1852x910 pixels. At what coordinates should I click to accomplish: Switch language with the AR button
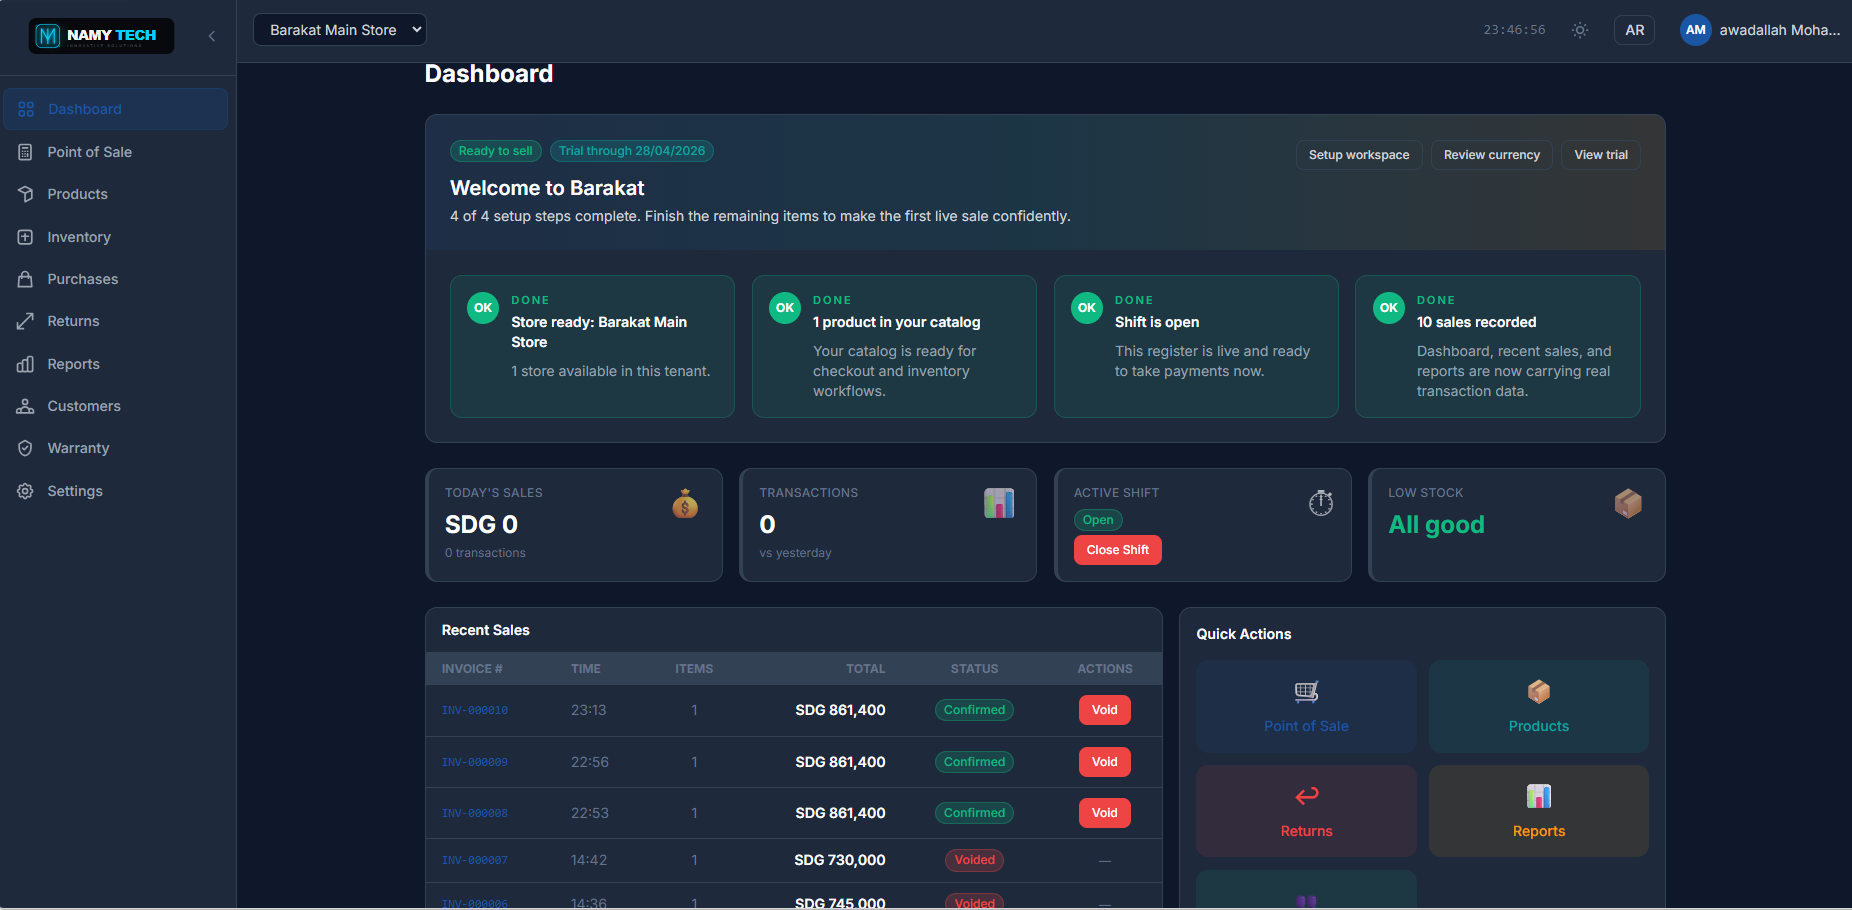point(1634,30)
